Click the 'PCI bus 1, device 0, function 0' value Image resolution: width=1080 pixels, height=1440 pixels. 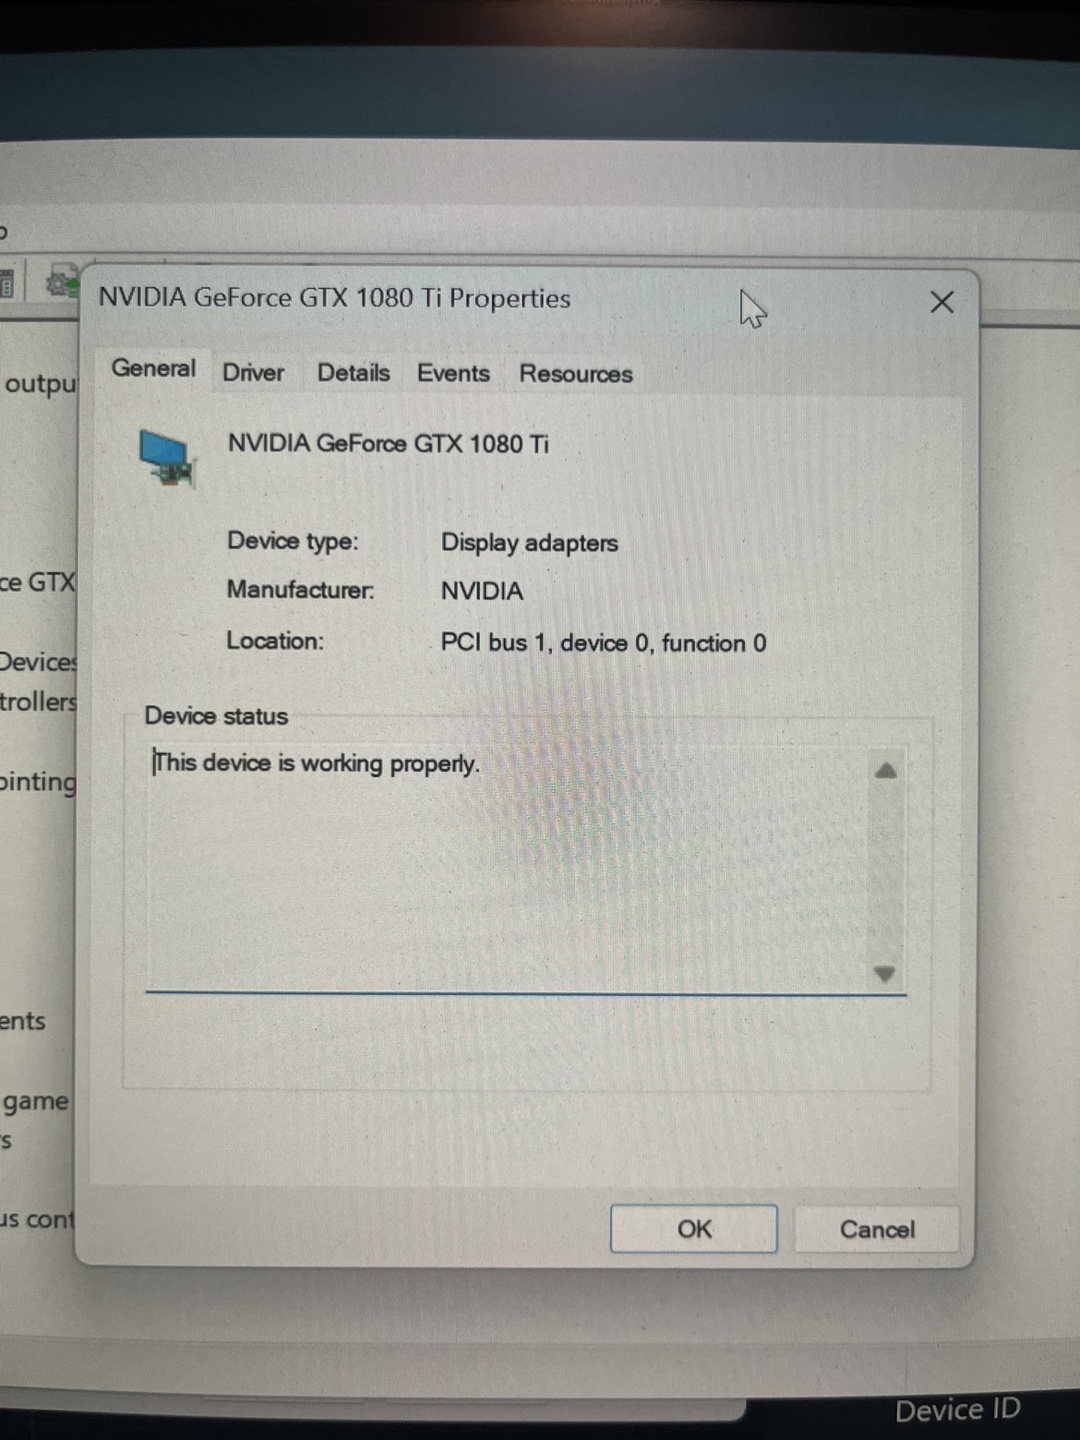(604, 643)
